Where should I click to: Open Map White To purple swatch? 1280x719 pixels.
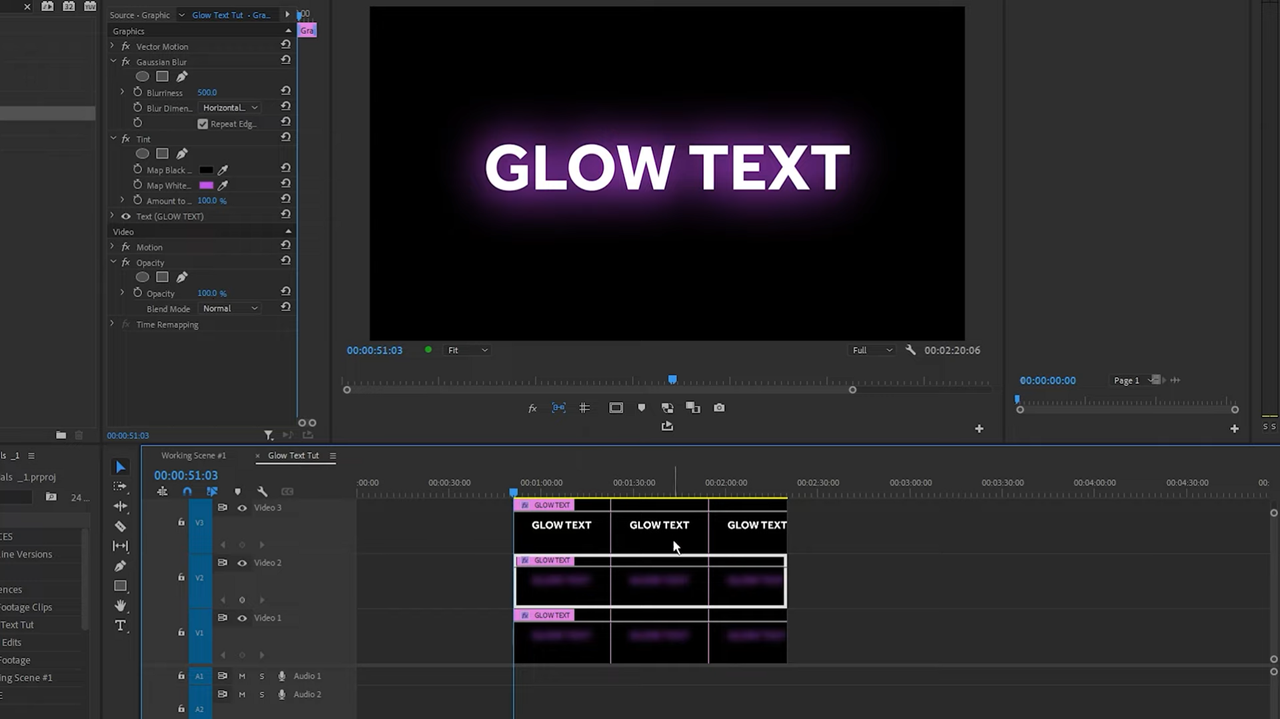click(x=206, y=185)
